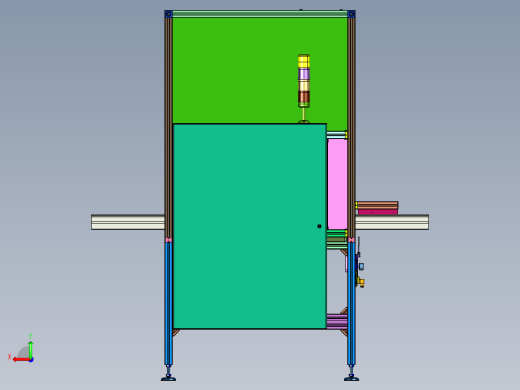Select the left conveyor rail
520x390 pixels.
128,222
